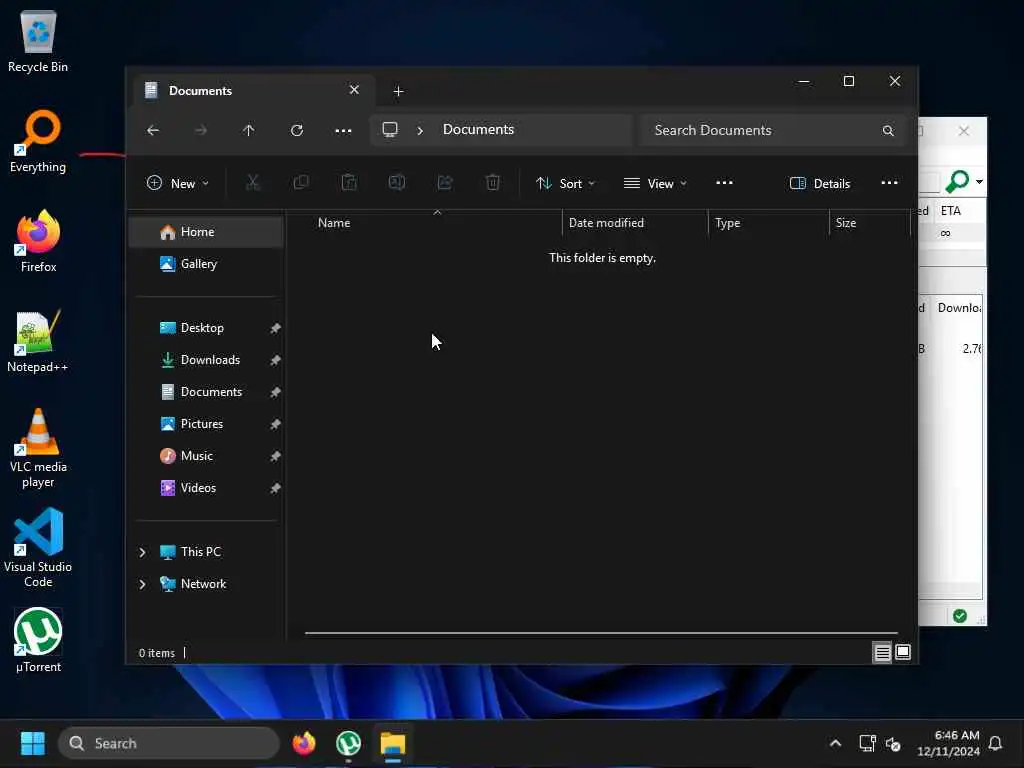Go back with the left arrow button
Image resolution: width=1024 pixels, height=768 pixels.
[x=153, y=131]
